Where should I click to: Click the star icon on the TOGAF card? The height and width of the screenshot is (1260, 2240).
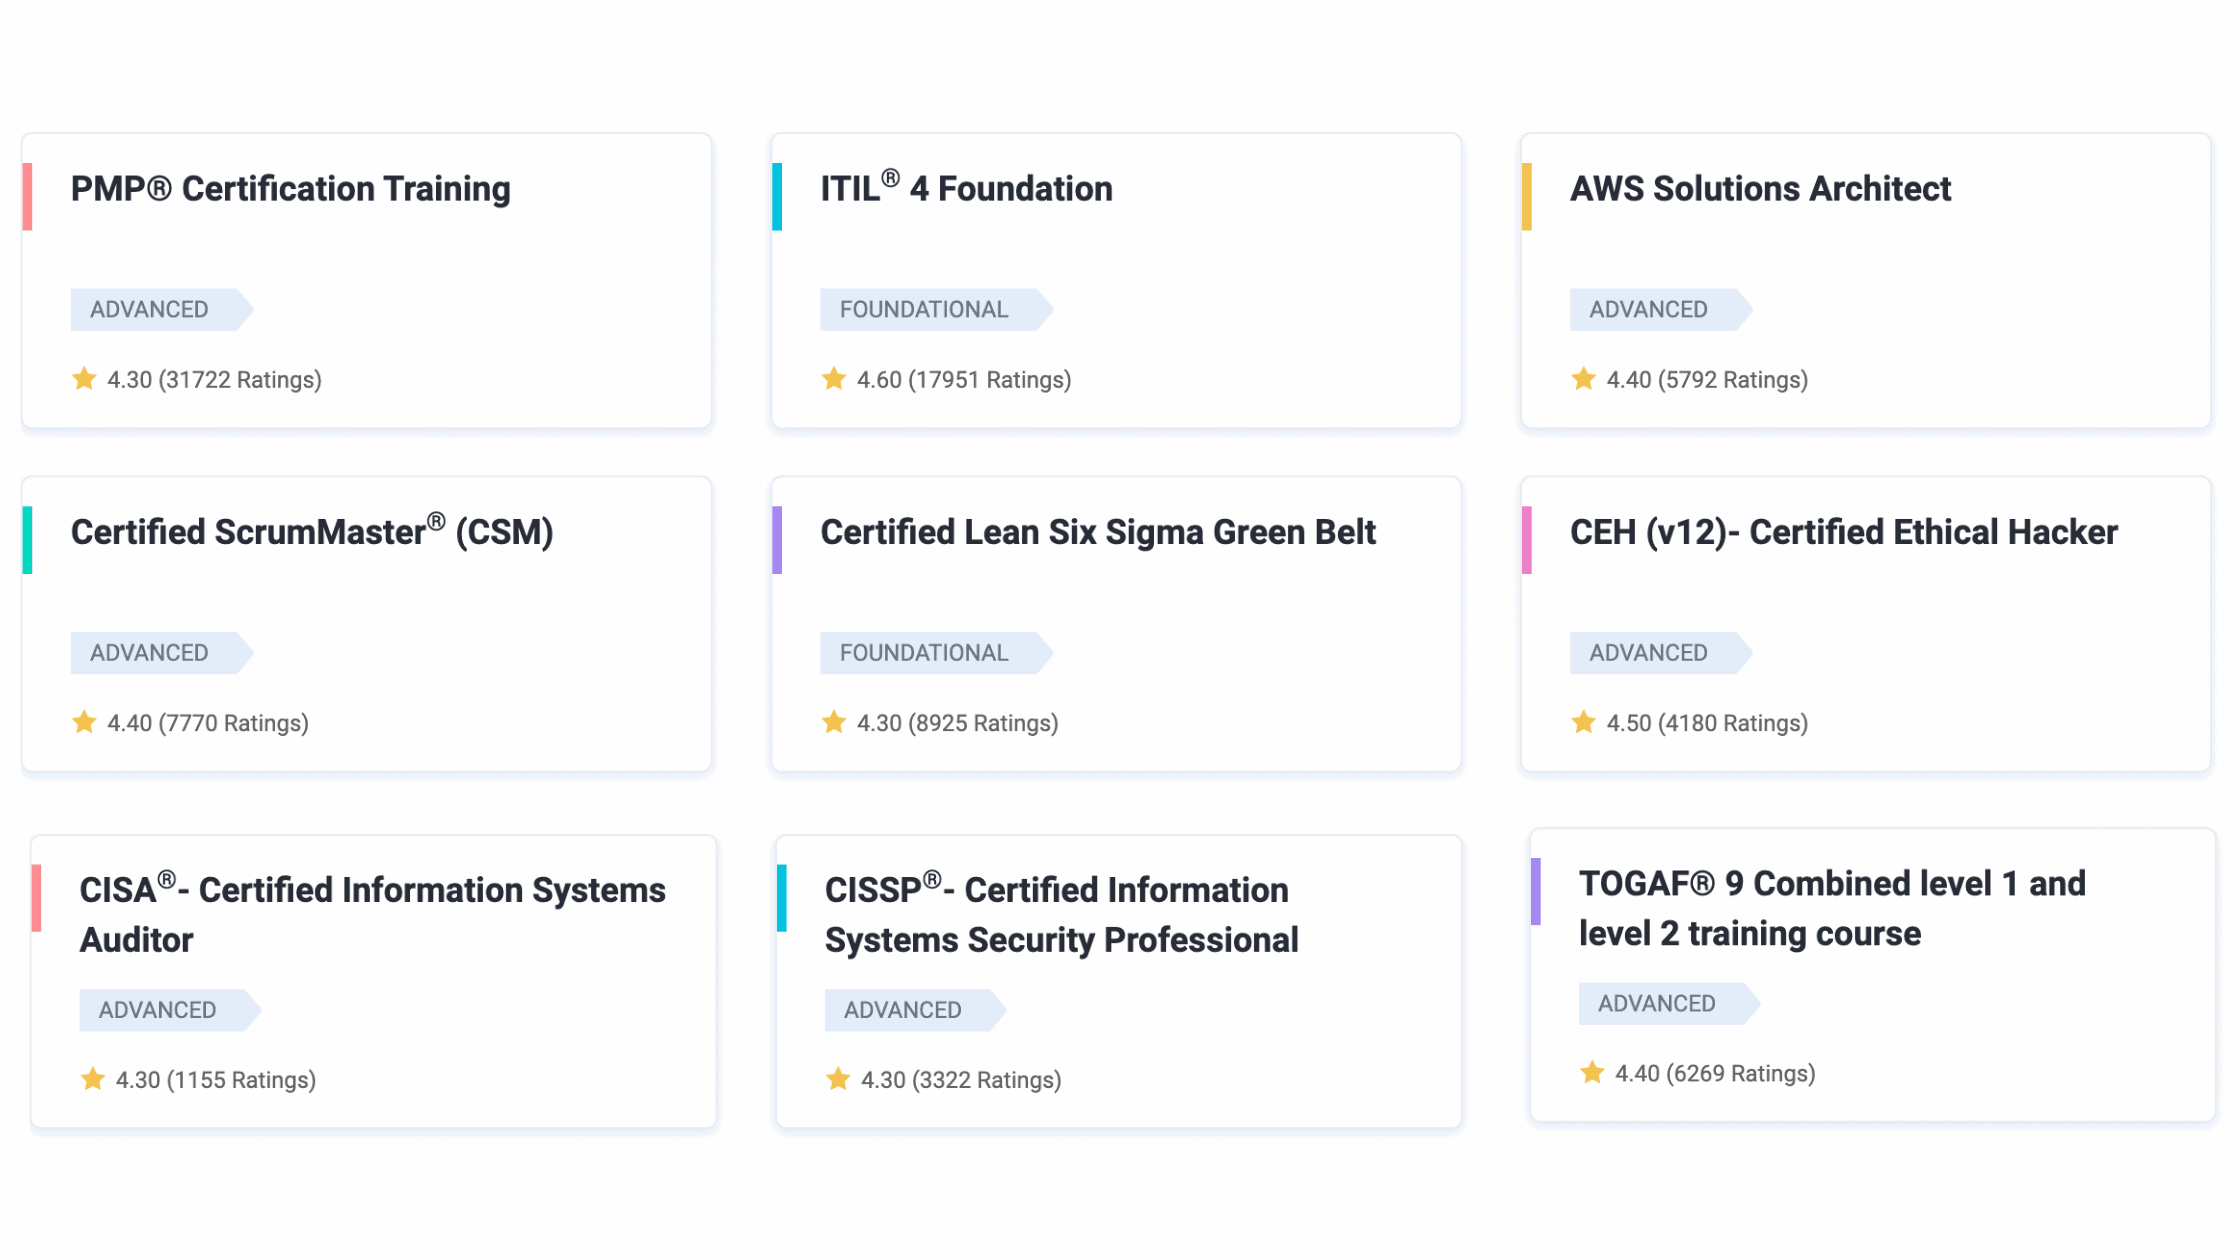[1592, 1073]
